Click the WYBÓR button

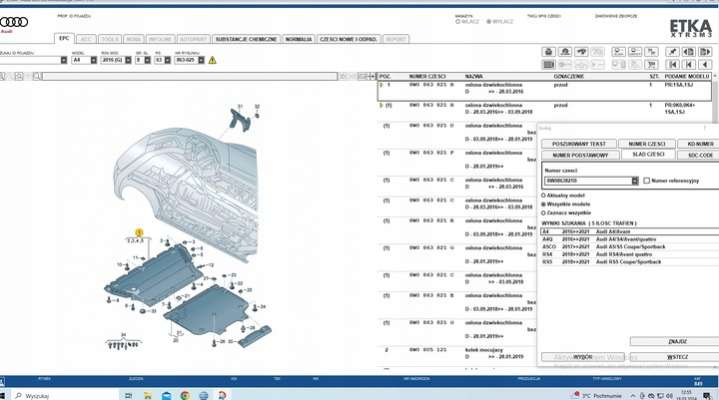click(x=582, y=357)
